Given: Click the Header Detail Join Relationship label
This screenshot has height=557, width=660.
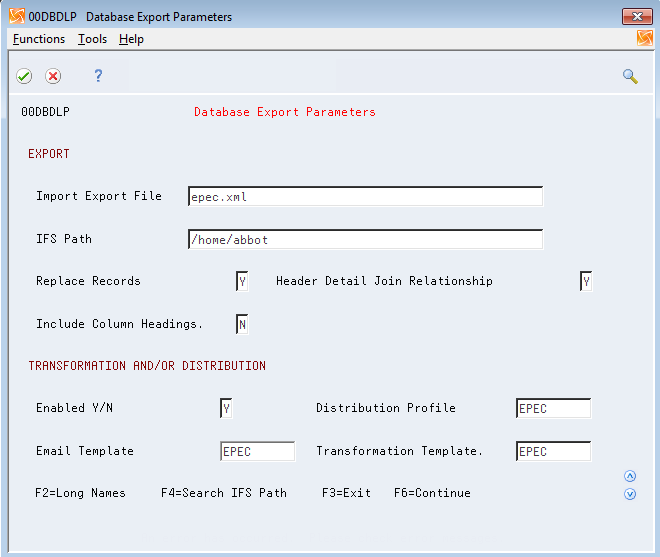Looking at the screenshot, I should tap(384, 281).
